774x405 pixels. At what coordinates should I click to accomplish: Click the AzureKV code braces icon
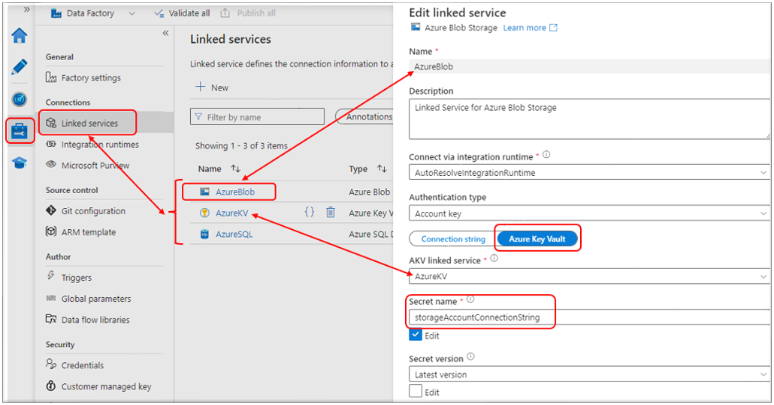[309, 212]
